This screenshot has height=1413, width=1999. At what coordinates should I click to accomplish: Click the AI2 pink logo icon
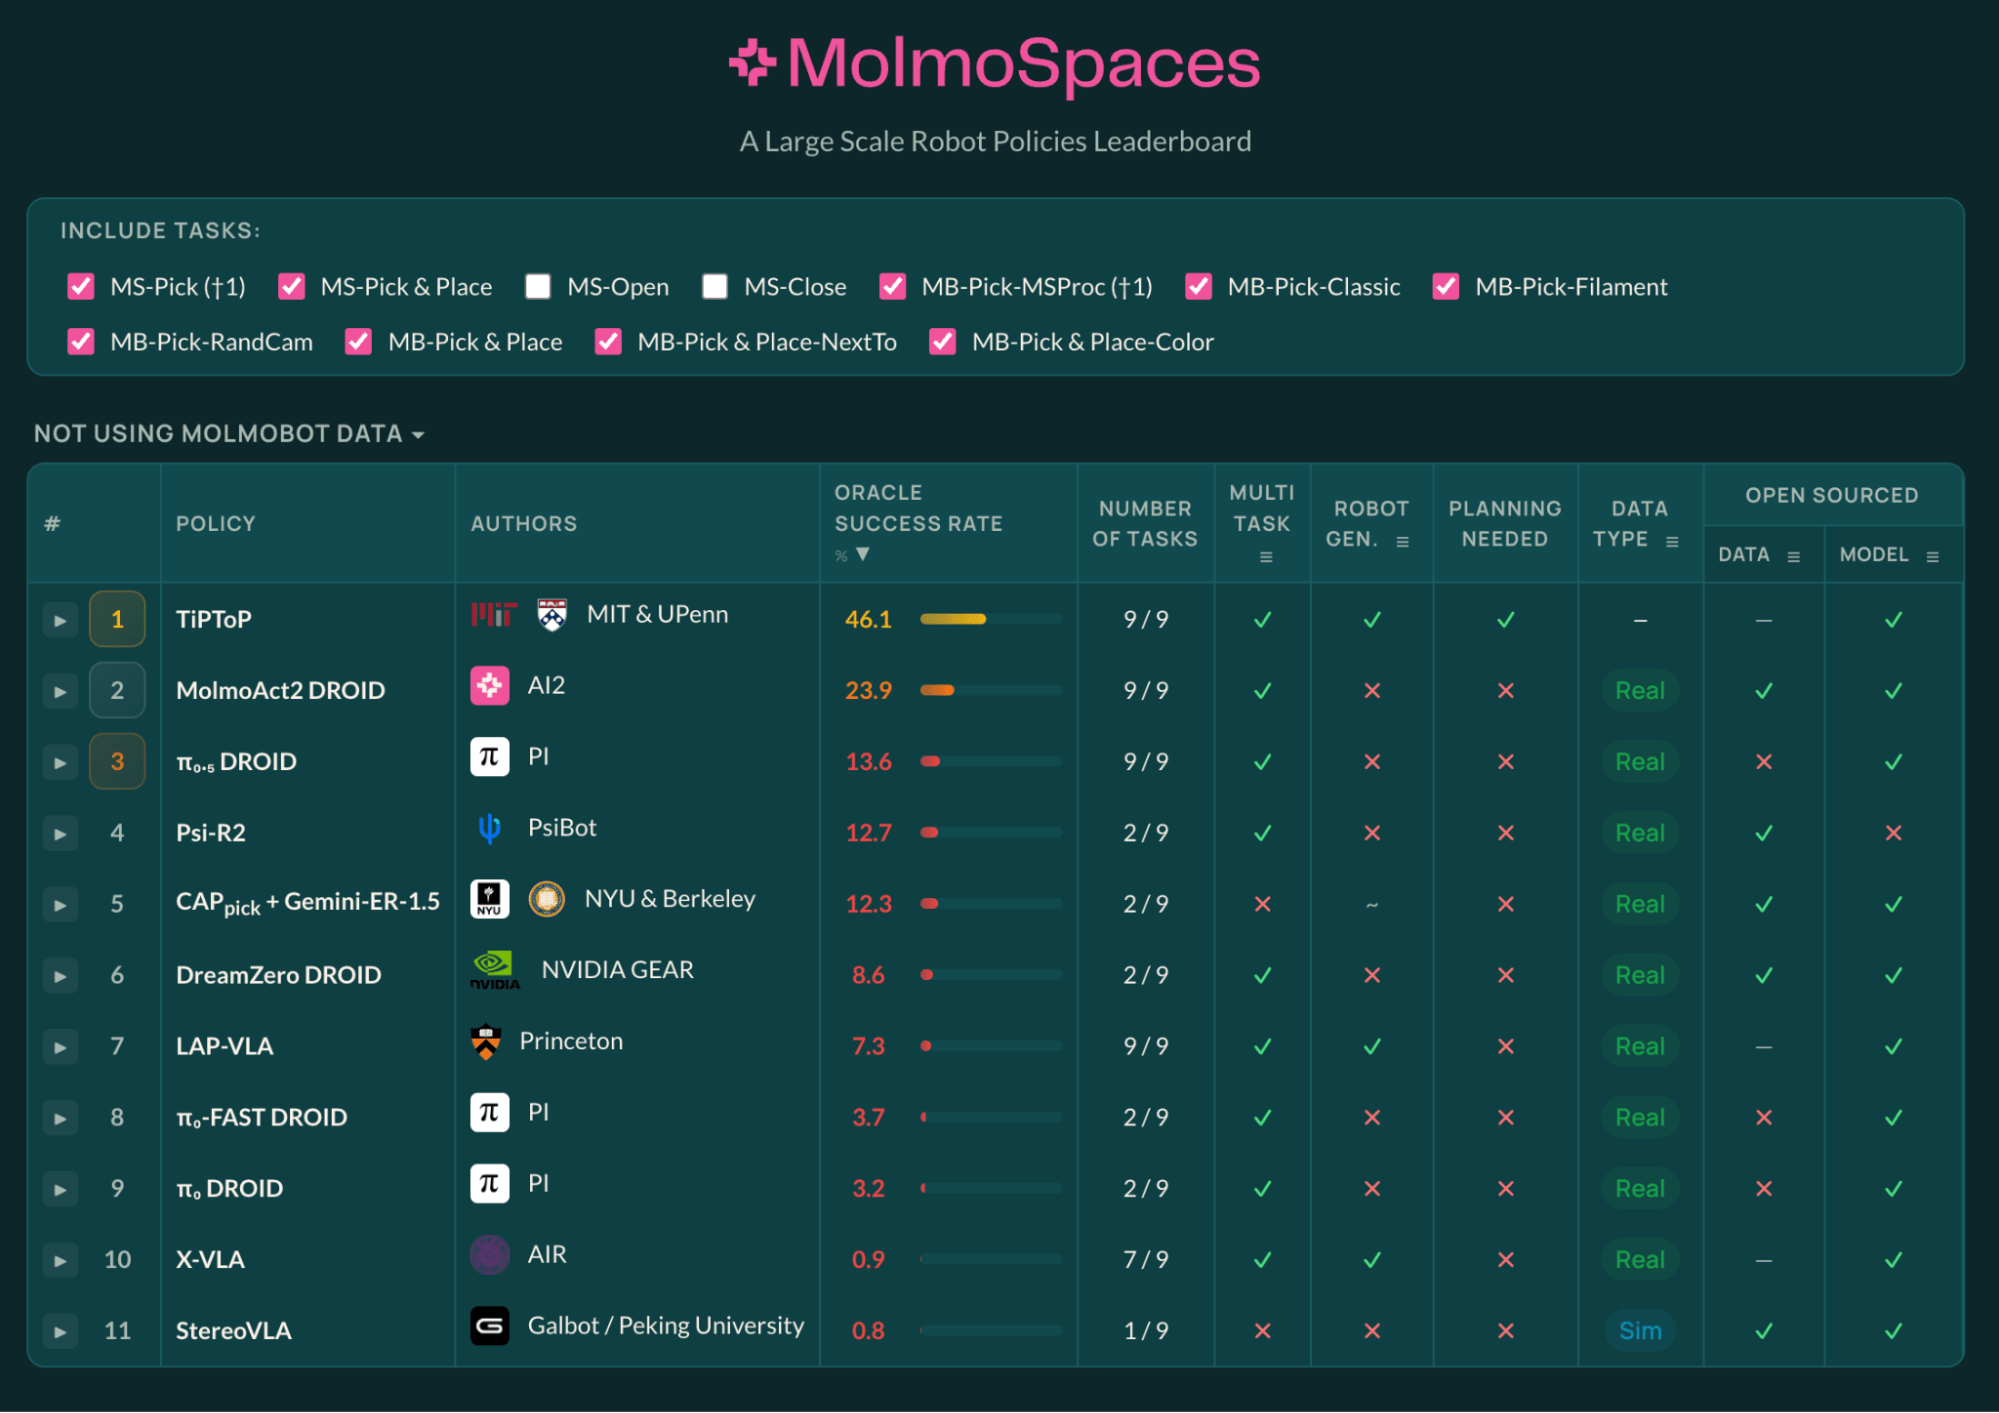(x=490, y=686)
